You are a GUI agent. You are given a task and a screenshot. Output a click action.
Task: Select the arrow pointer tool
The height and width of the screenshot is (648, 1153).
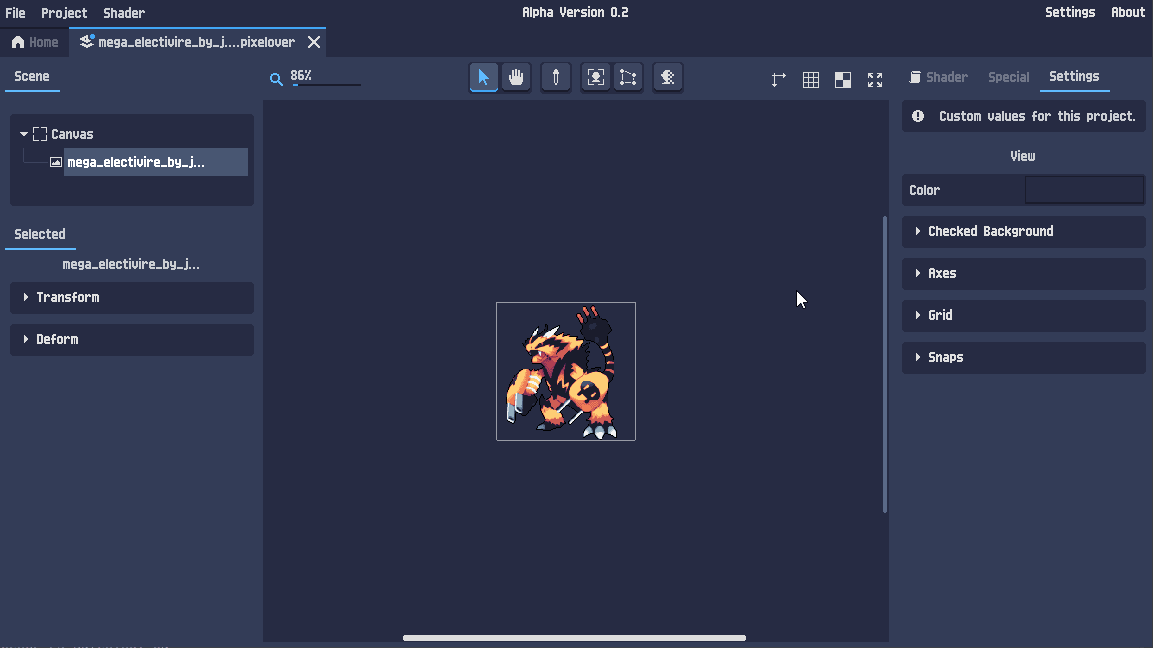click(x=483, y=77)
